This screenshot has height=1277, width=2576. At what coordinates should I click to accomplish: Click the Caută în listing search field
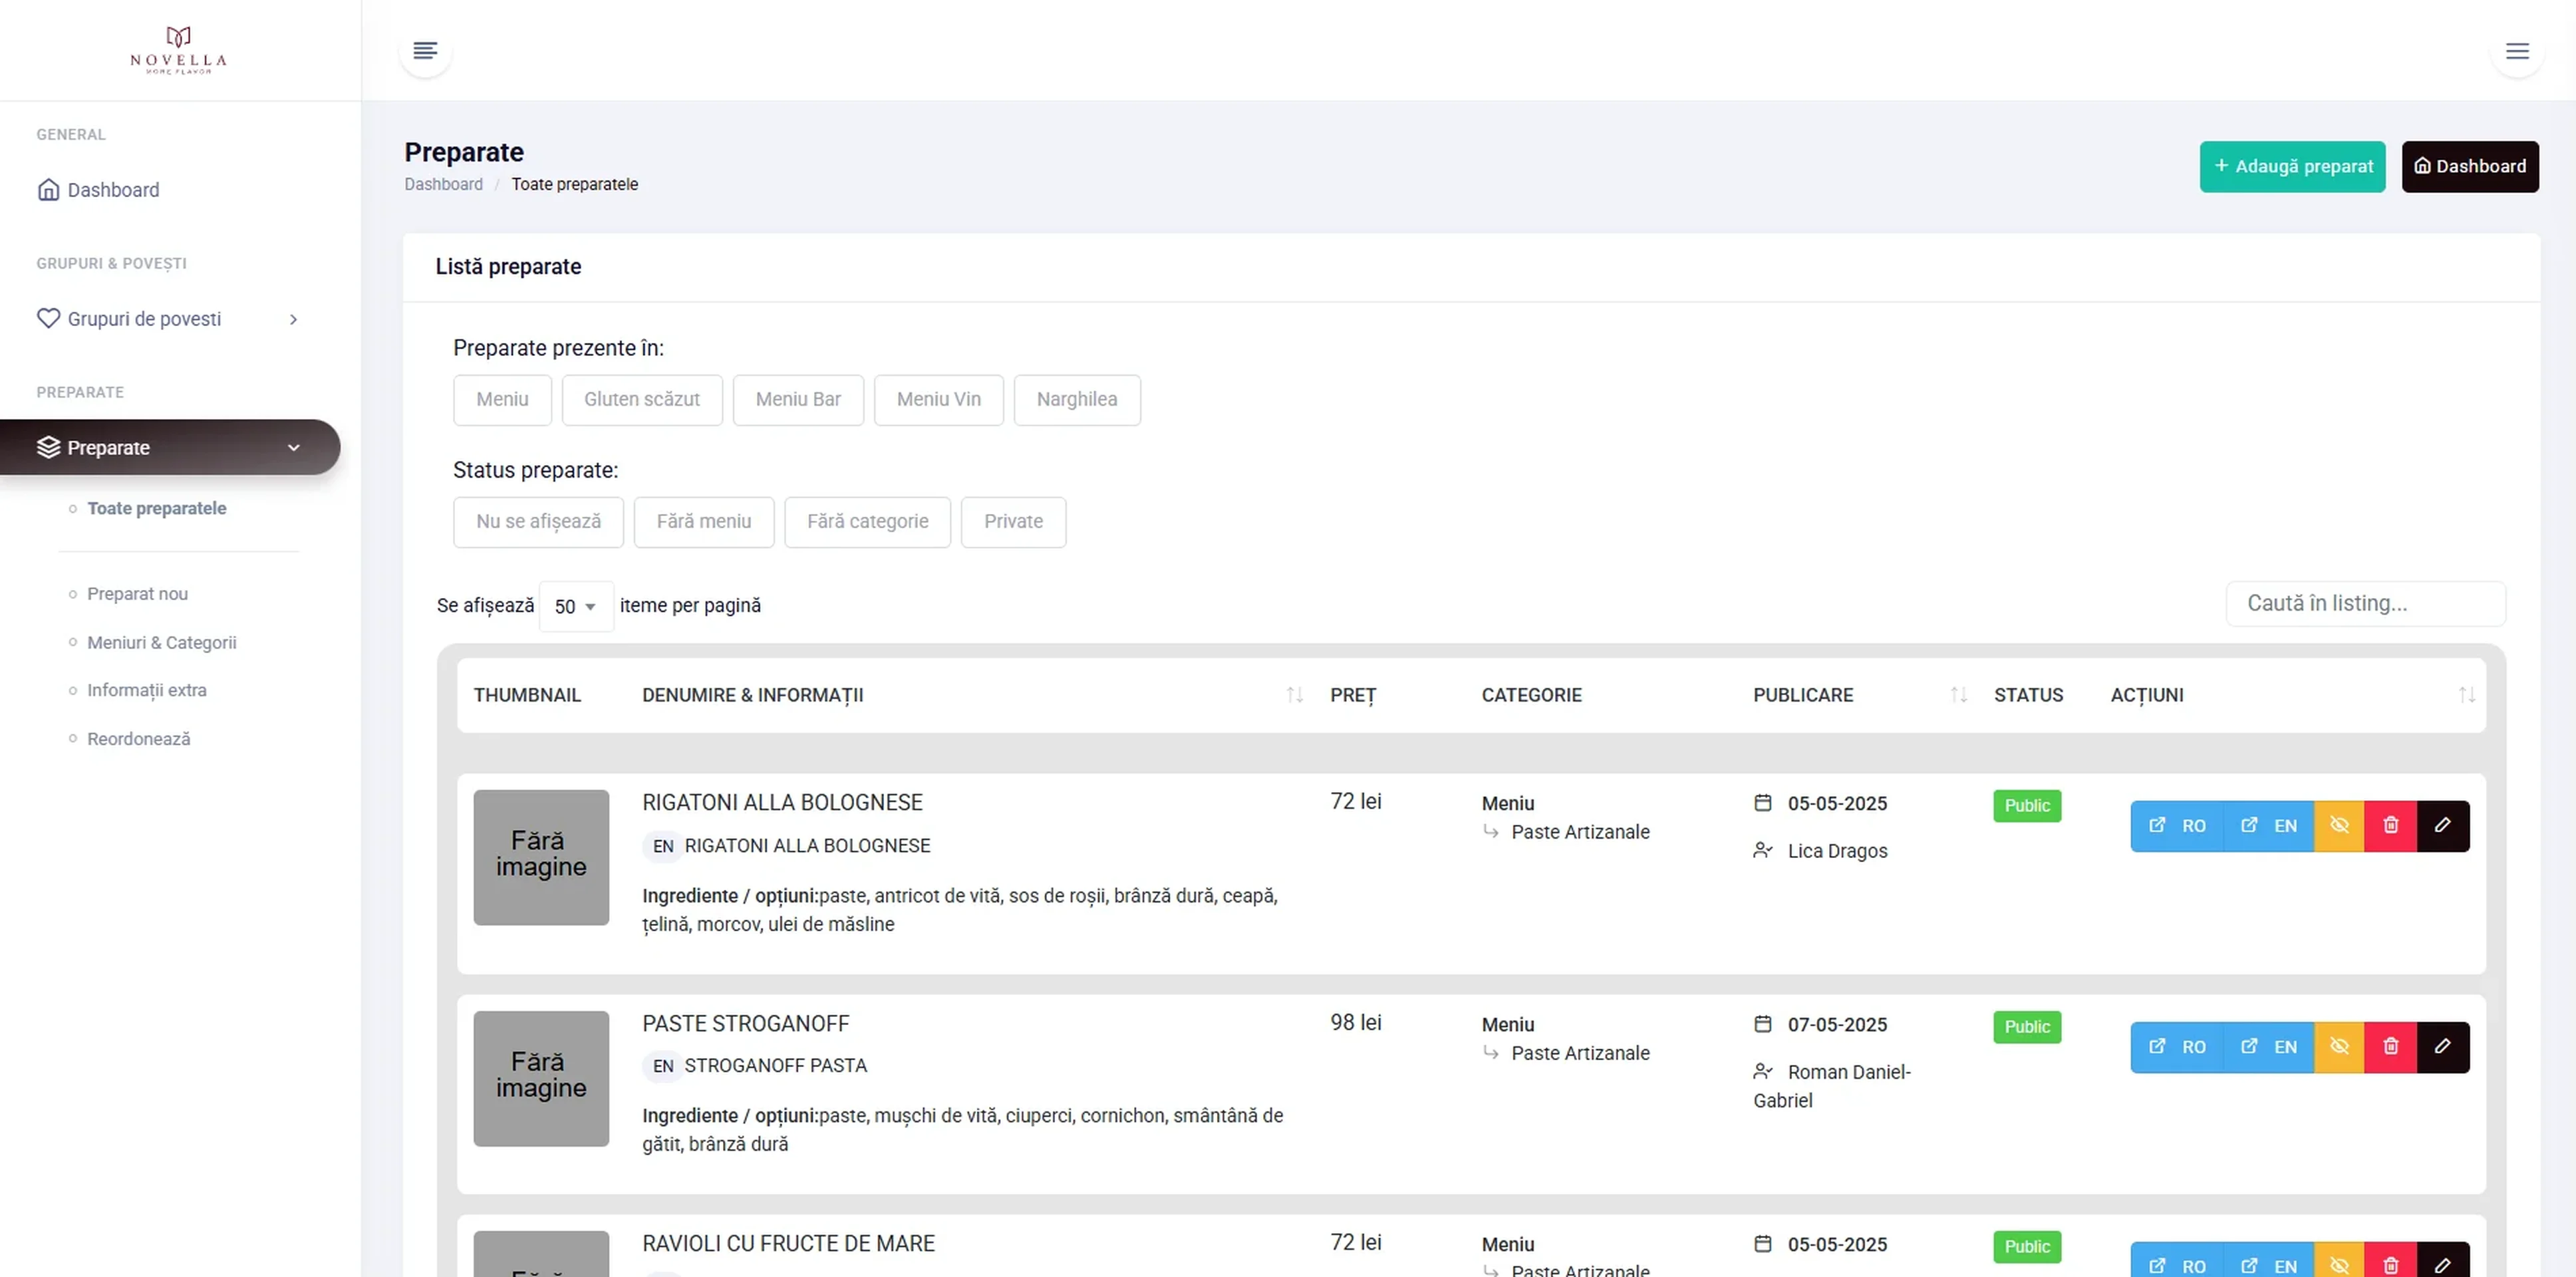(x=2365, y=604)
